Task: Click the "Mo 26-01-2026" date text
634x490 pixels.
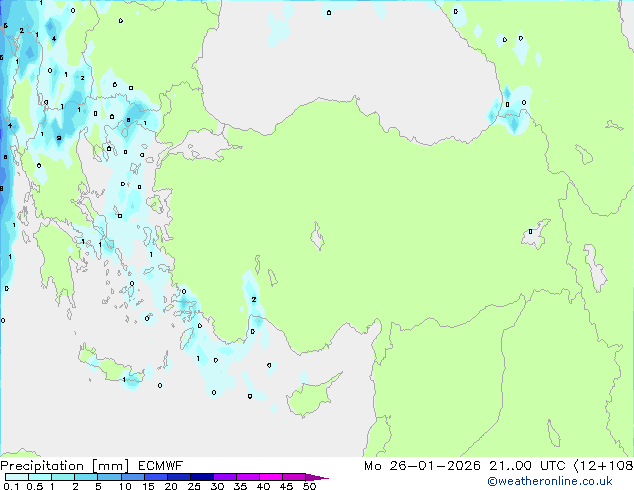Action: [422, 466]
